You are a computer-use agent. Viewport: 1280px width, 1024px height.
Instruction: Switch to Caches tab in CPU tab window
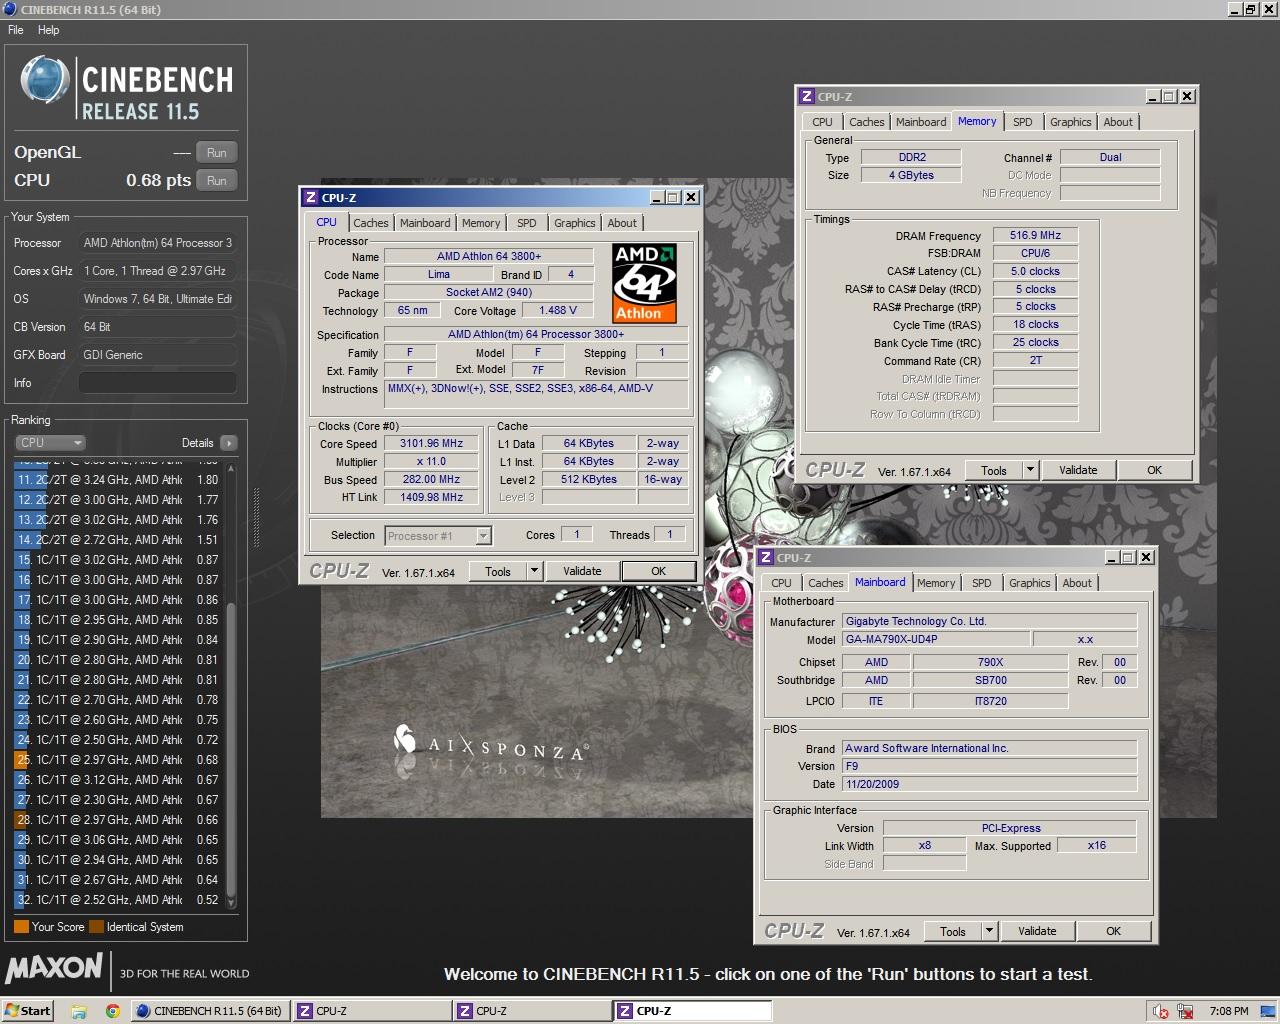click(370, 223)
